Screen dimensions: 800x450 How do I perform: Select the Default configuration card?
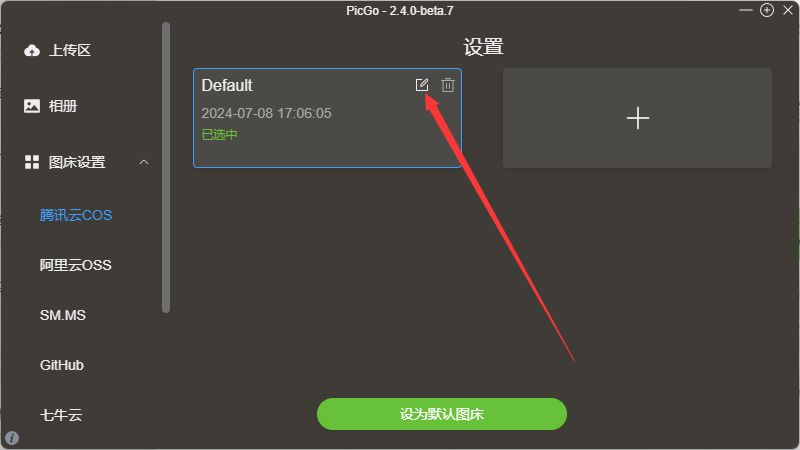click(x=327, y=118)
